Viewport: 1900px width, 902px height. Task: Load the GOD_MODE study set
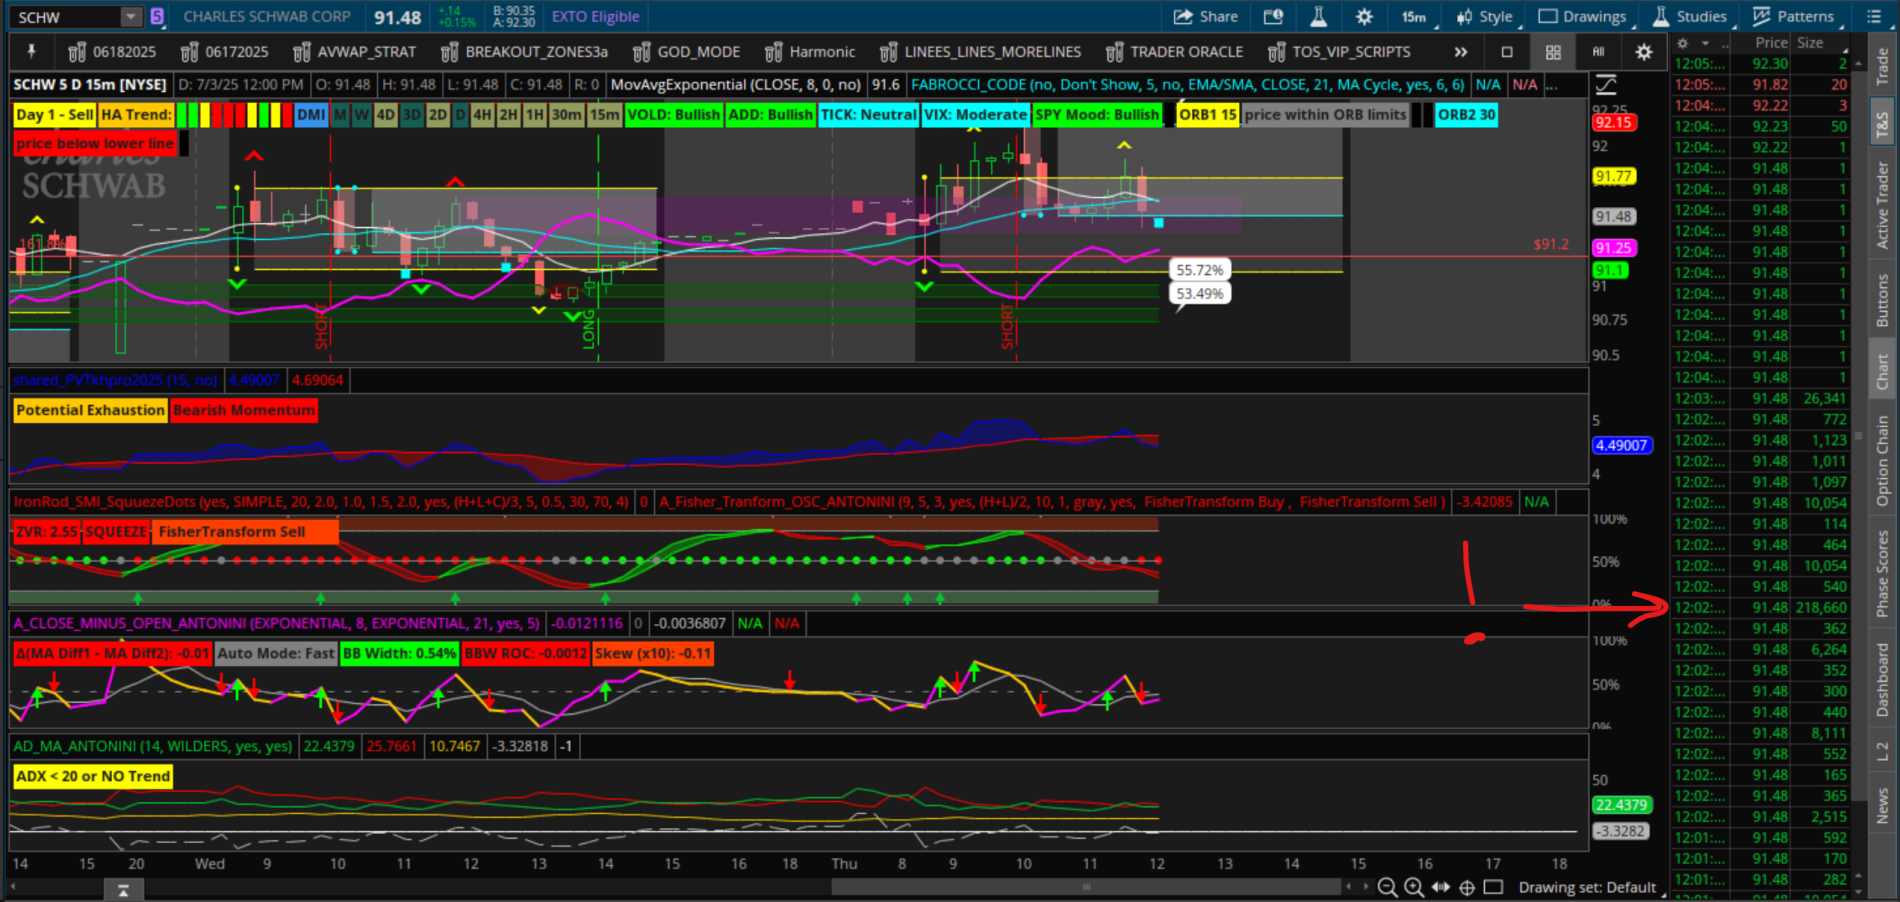[687, 52]
